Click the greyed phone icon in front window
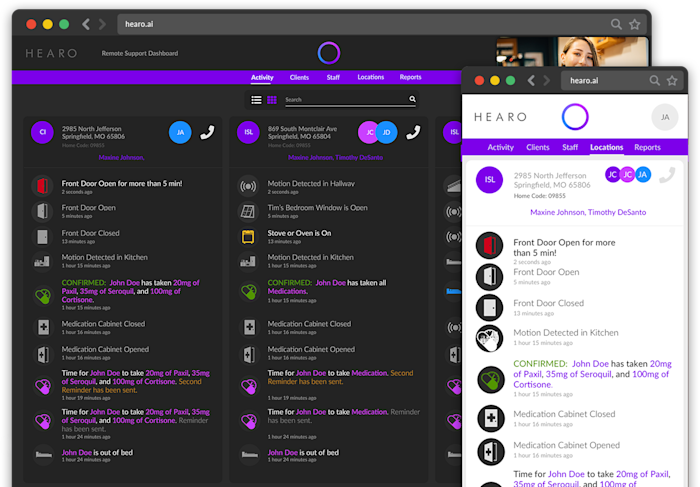The image size is (700, 487). (x=667, y=175)
